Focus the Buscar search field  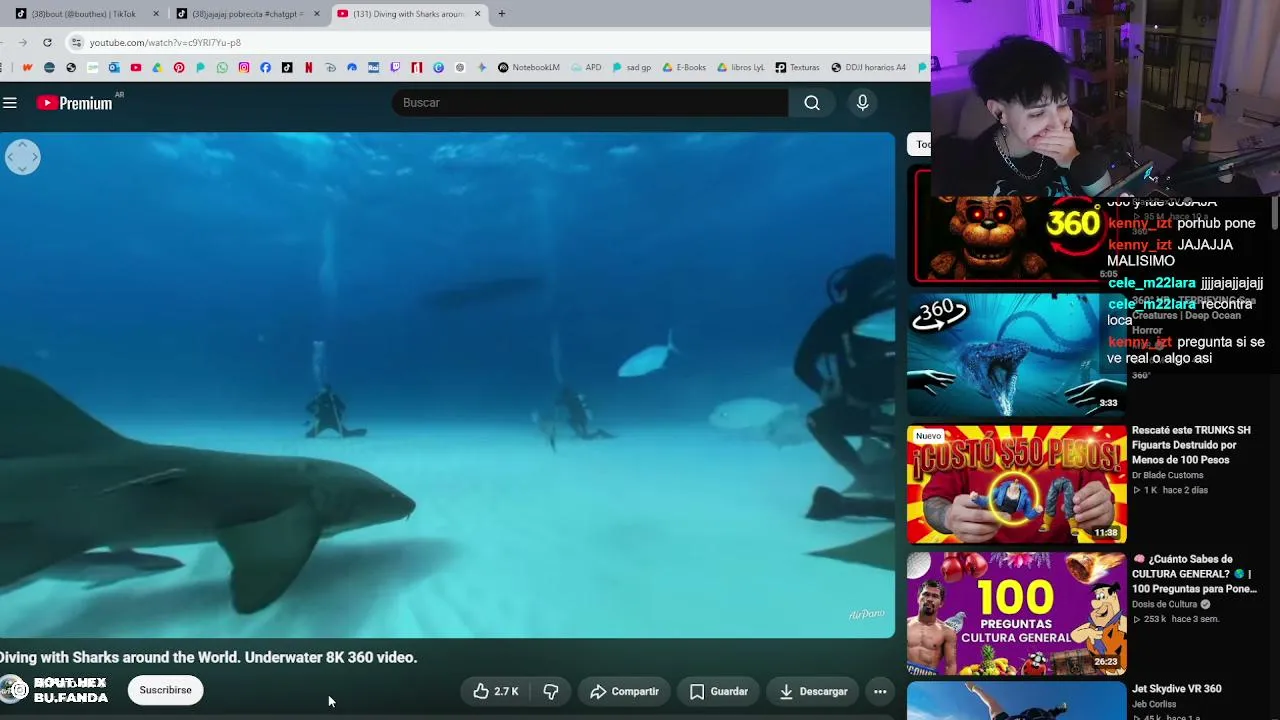click(590, 103)
